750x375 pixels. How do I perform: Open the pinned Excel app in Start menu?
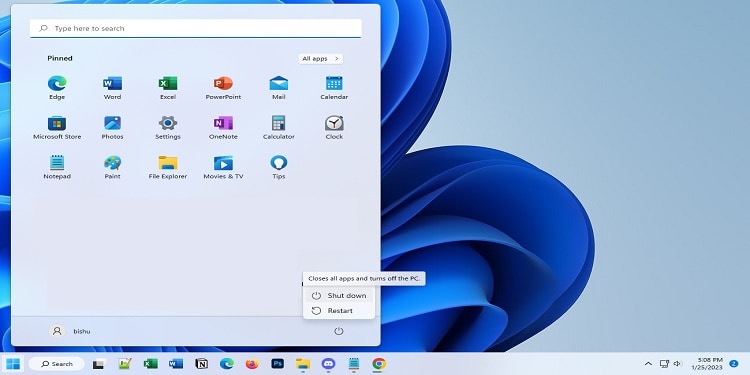tap(168, 88)
